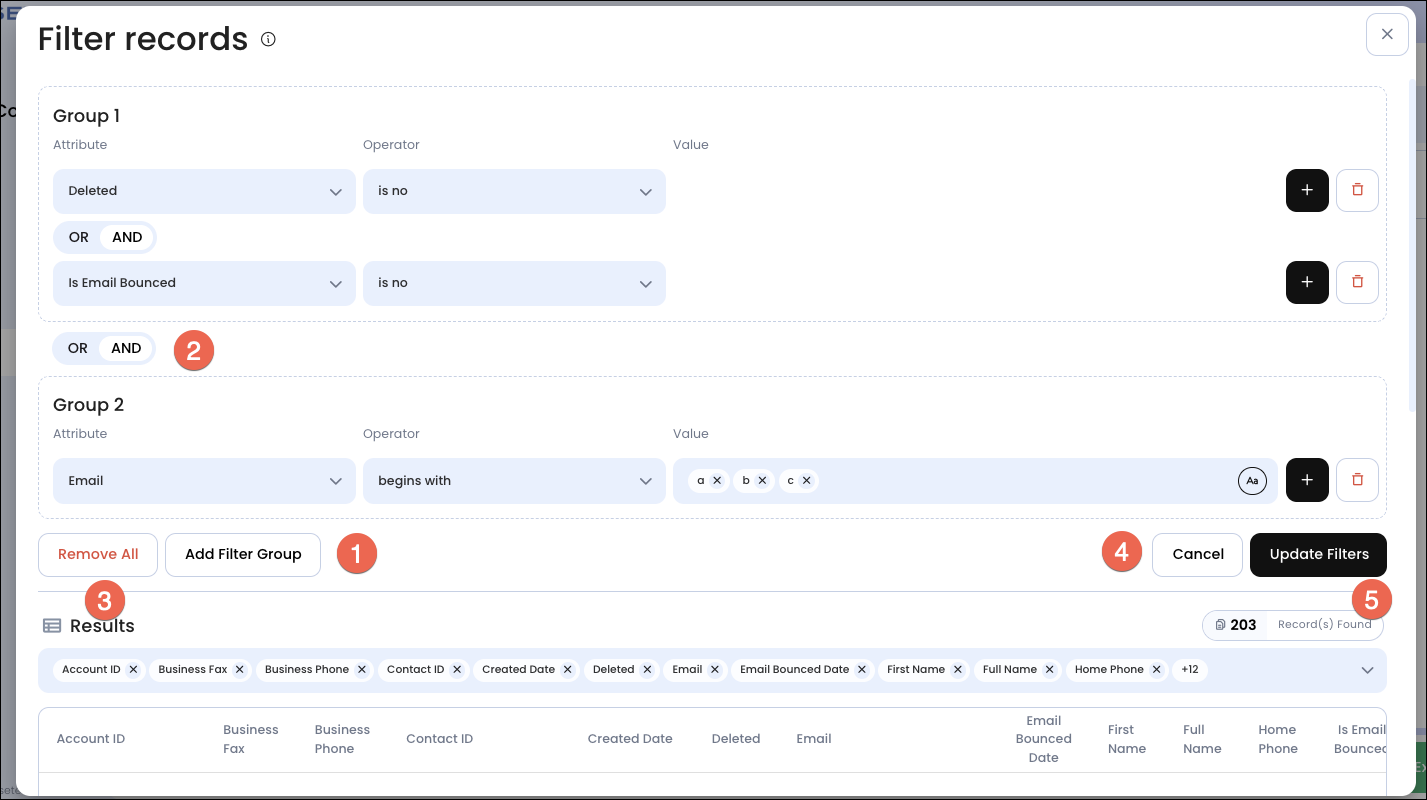Click the Created Date column header
The height and width of the screenshot is (800, 1427).
click(630, 739)
